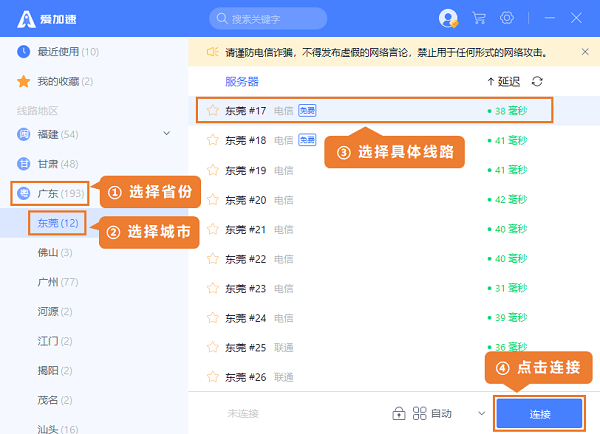600x434 pixels.
Task: Favorite 东莞 #18 with its star
Action: click(x=213, y=140)
